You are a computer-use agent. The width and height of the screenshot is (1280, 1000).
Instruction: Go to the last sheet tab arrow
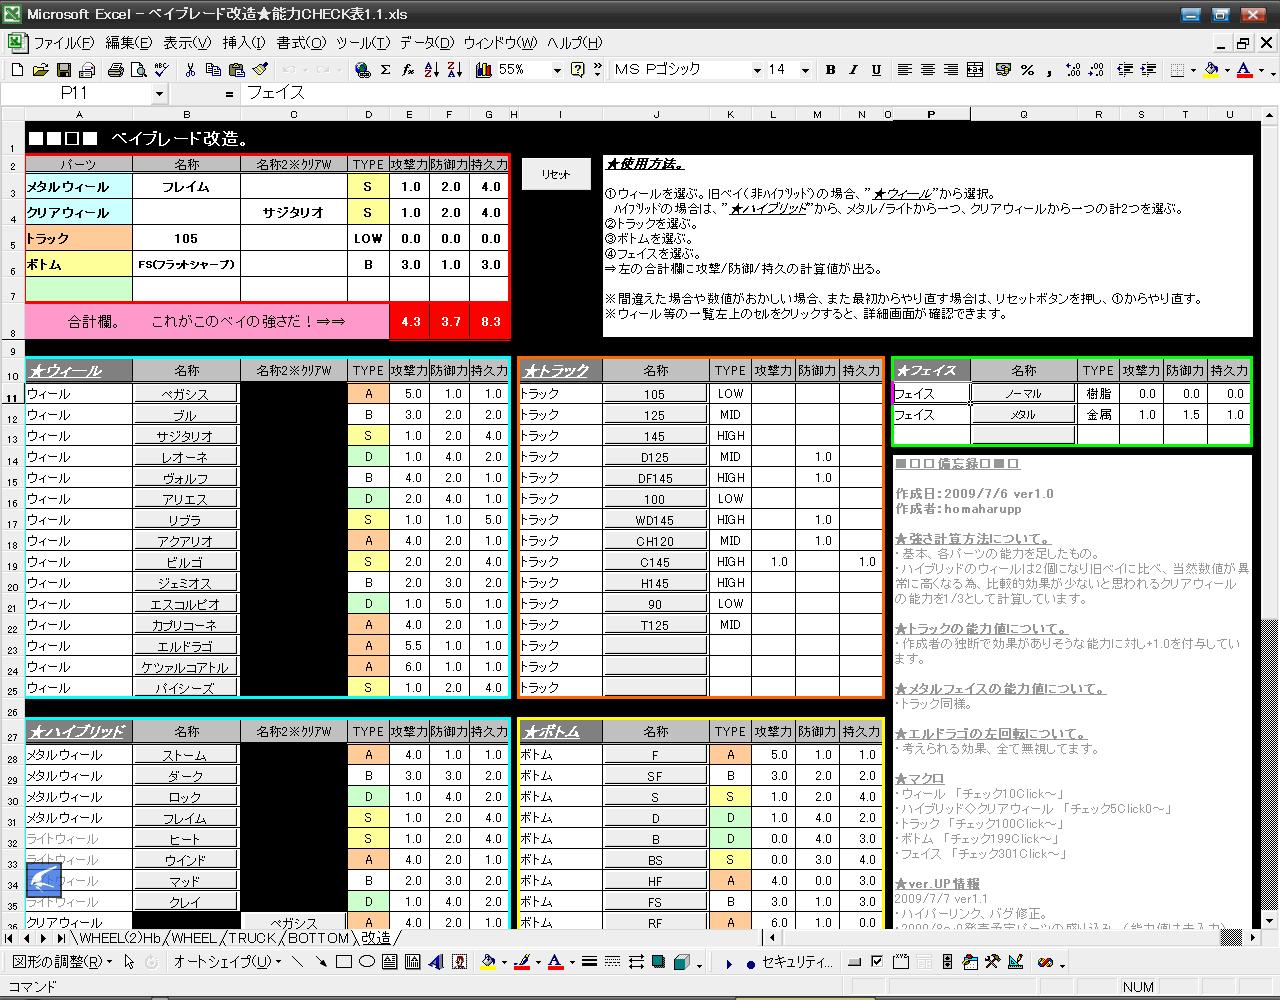tap(62, 938)
